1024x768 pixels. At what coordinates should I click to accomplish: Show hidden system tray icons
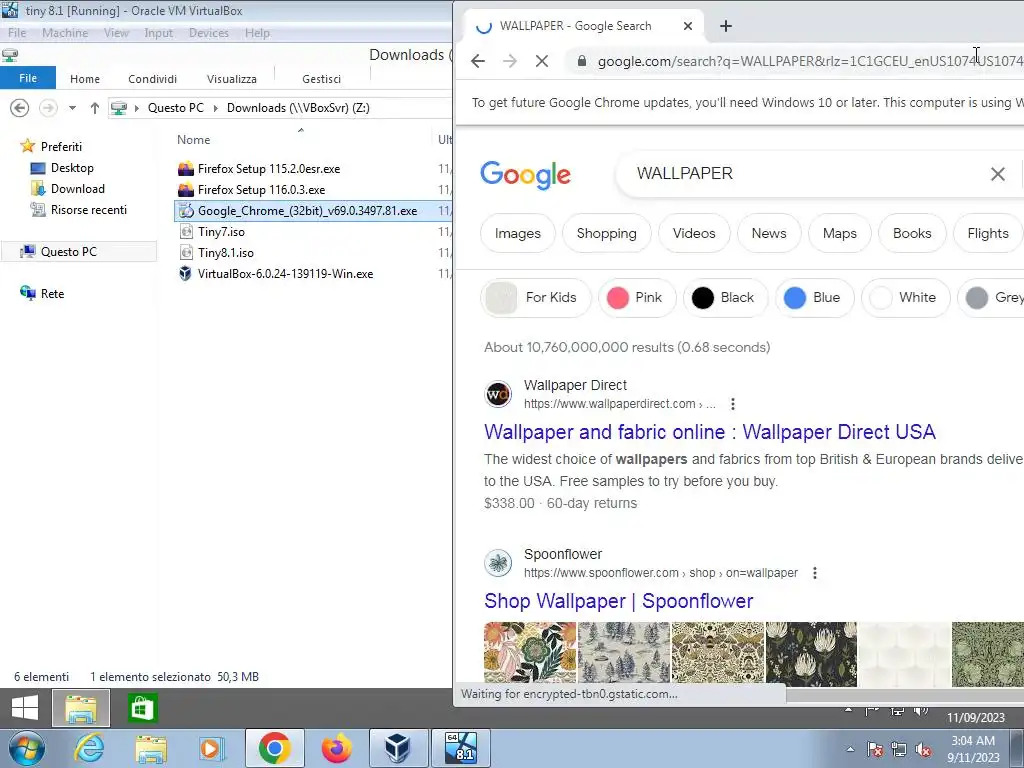(x=850, y=749)
